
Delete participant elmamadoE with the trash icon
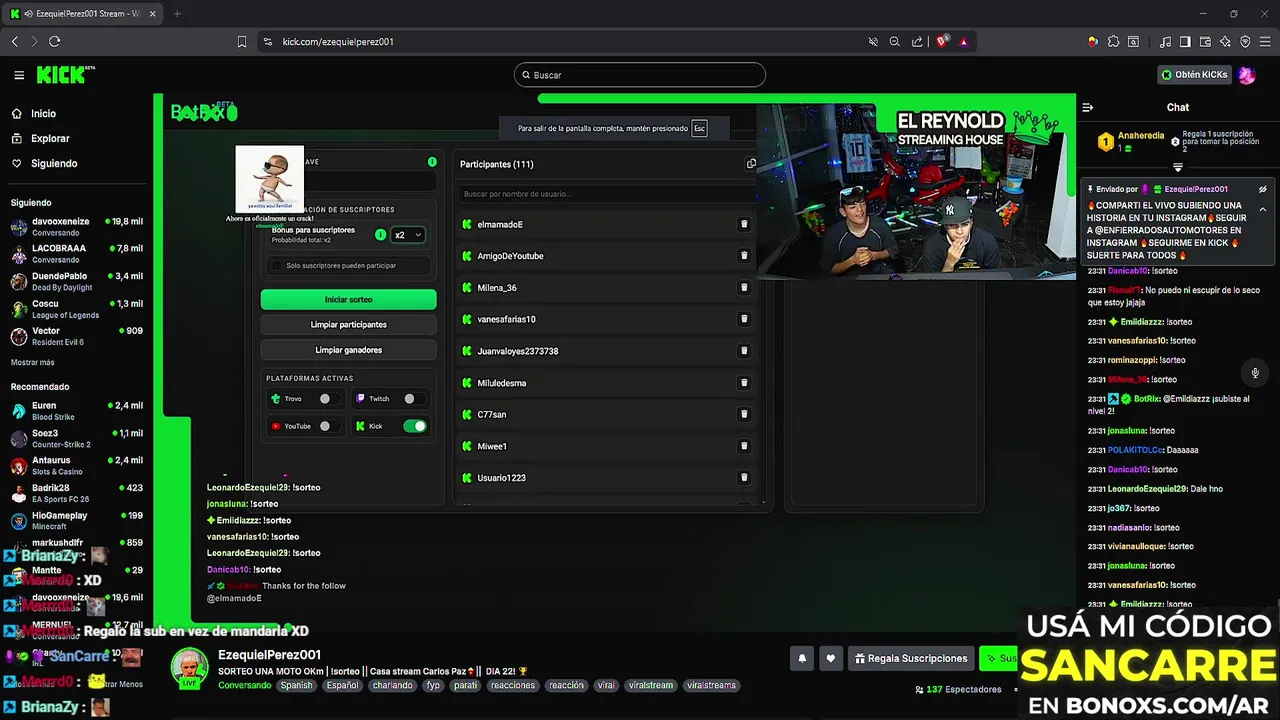click(744, 224)
